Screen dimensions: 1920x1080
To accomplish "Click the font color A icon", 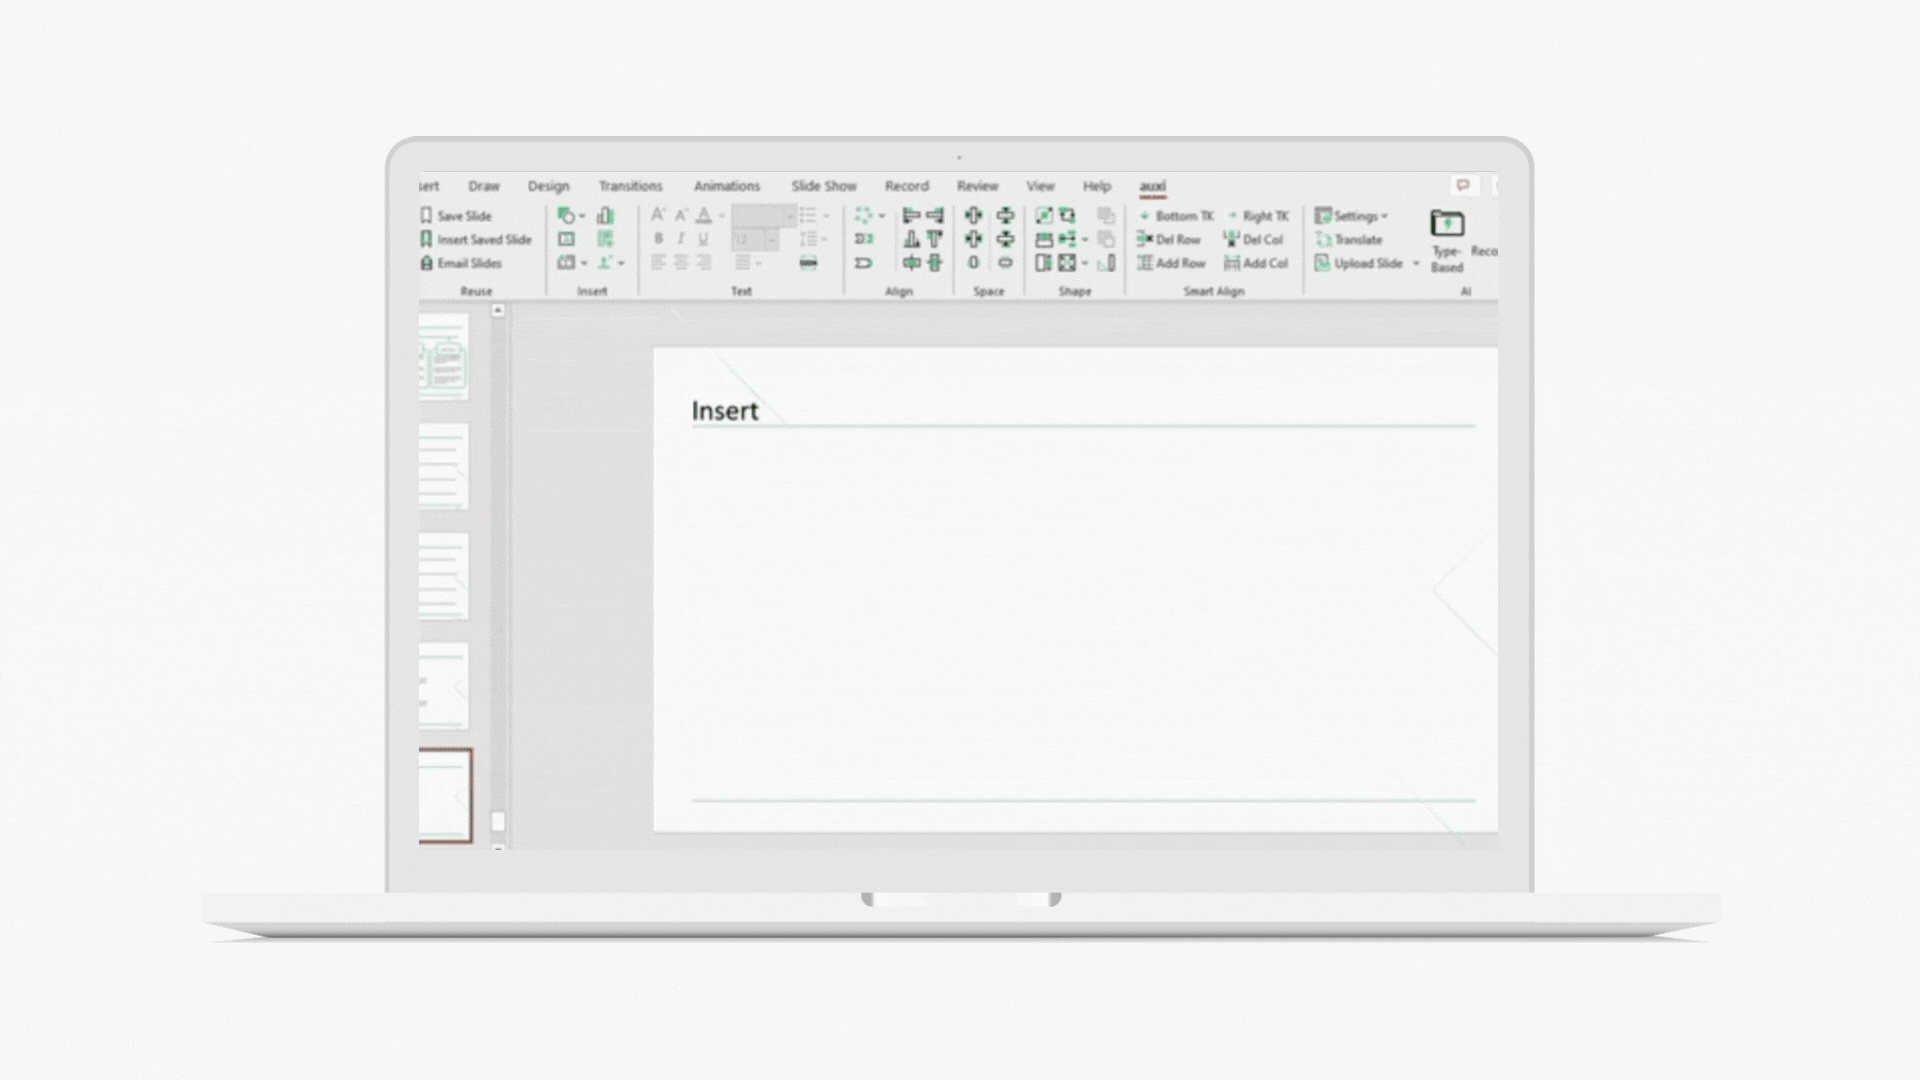I will 704,216.
